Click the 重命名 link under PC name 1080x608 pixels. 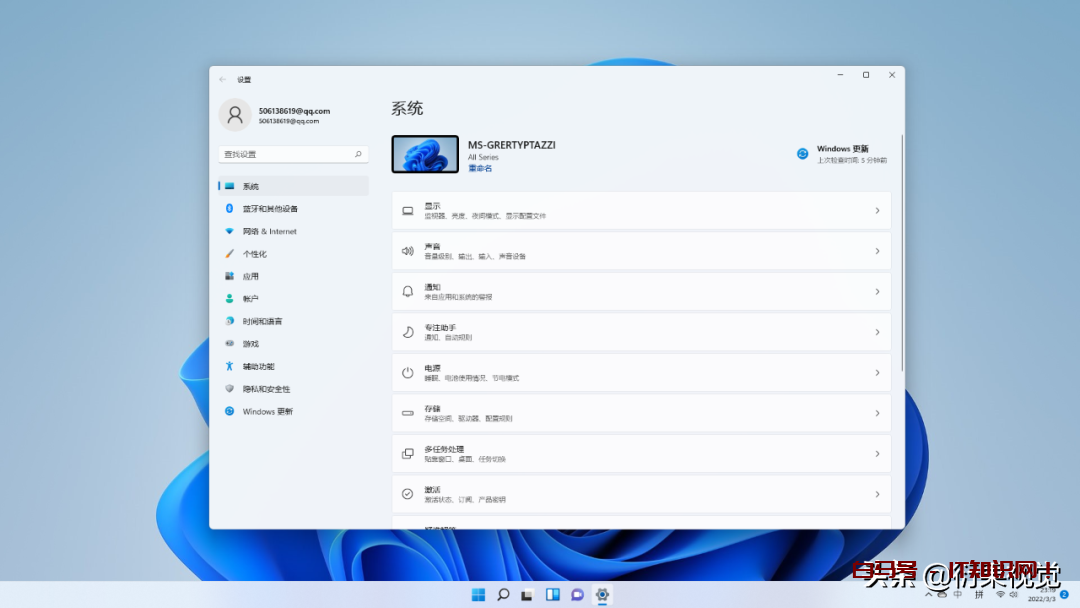coord(480,169)
